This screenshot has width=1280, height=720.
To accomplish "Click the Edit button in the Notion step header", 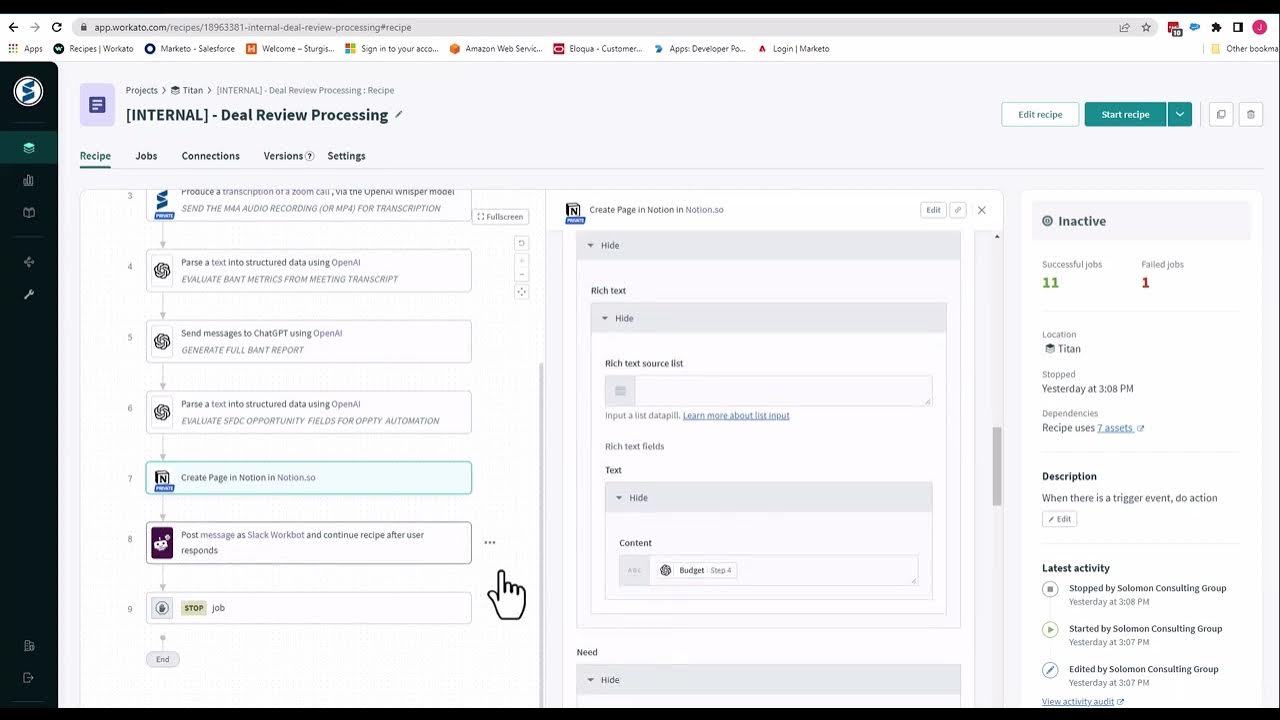I will 933,210.
